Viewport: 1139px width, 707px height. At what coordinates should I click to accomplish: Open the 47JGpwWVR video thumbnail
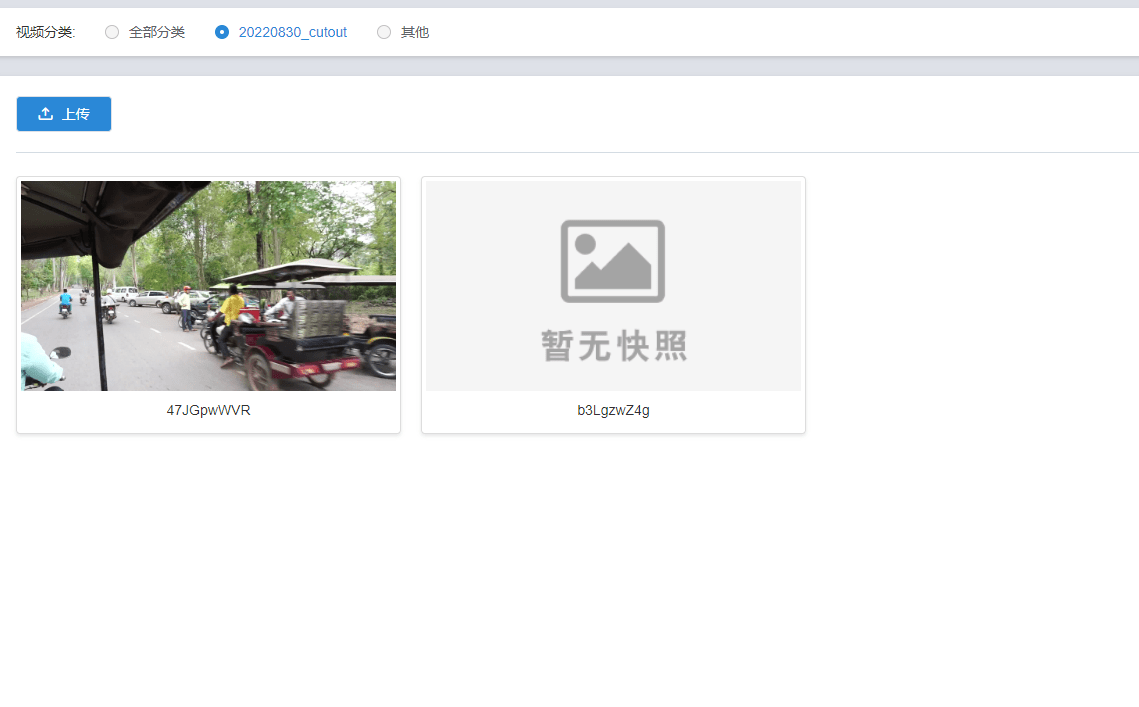point(208,286)
